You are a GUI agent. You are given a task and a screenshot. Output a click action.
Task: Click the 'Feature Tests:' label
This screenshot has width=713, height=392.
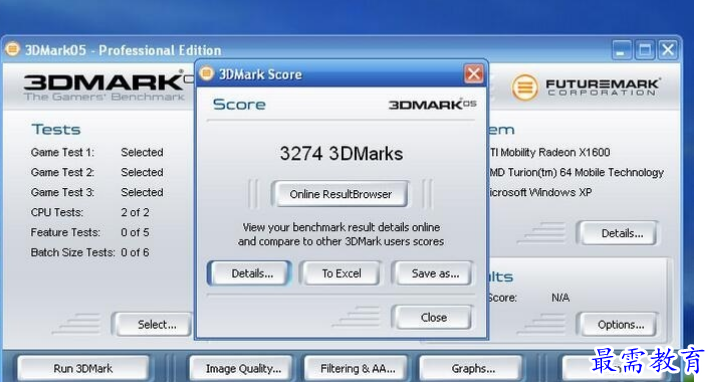pyautogui.click(x=65, y=232)
